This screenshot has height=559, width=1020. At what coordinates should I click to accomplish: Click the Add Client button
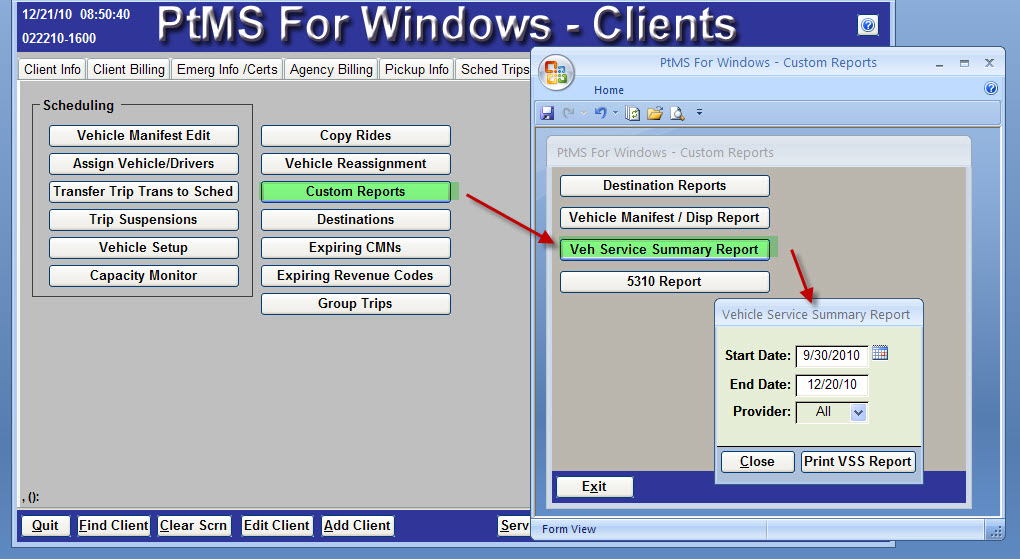pos(357,526)
